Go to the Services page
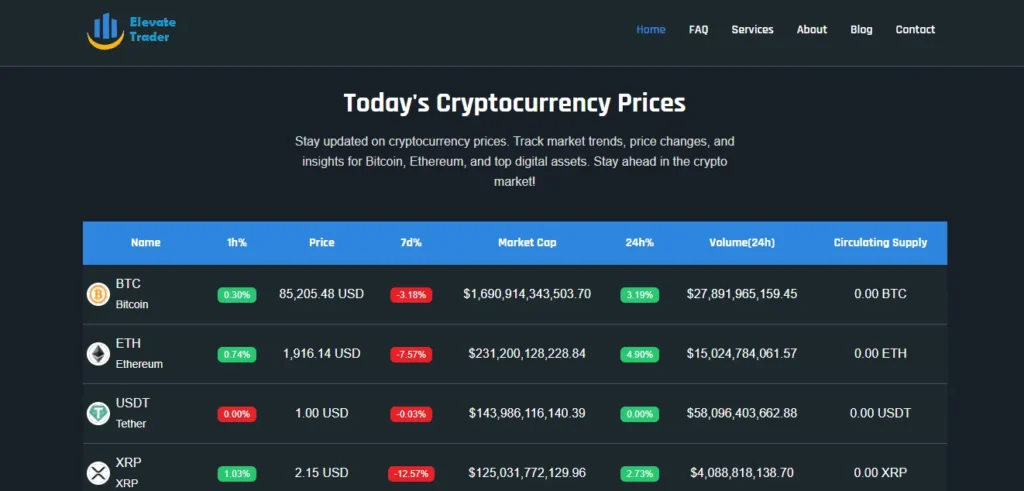 tap(752, 29)
